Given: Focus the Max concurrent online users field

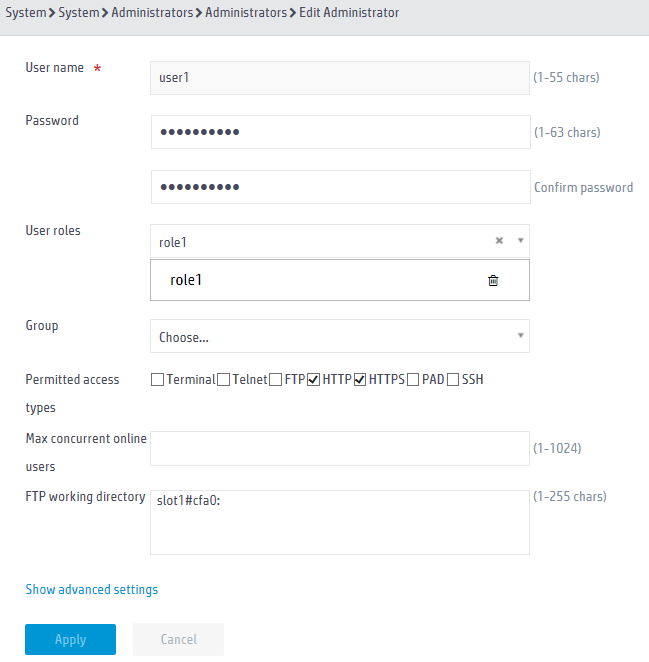Looking at the screenshot, I should (x=340, y=448).
